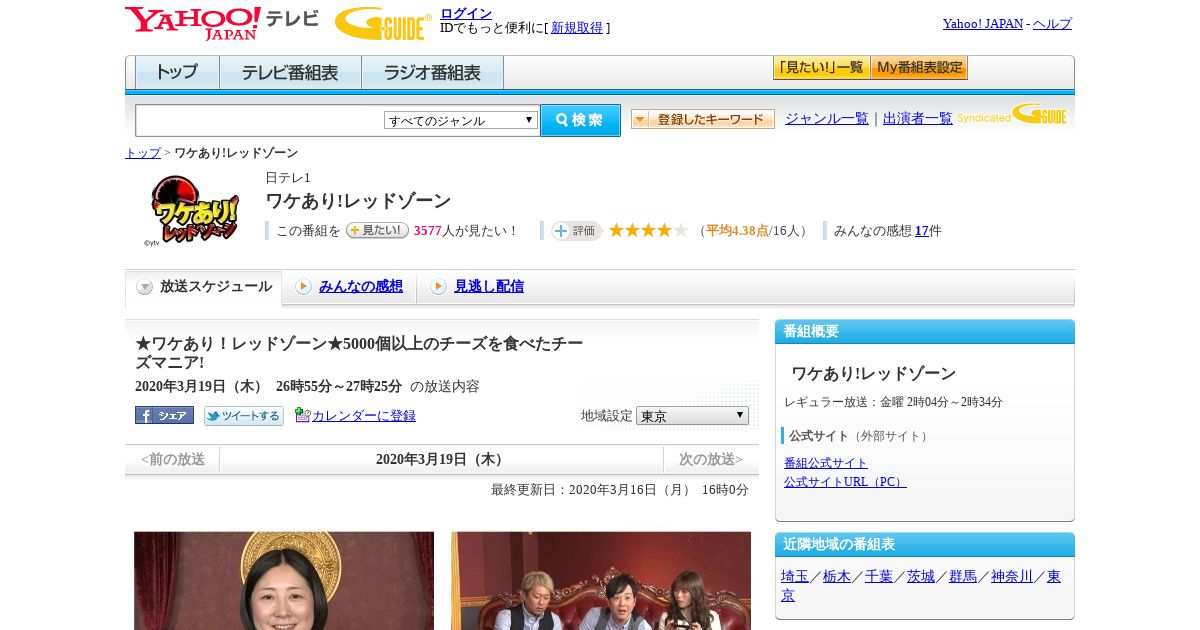
Task: Click the woman with halo thumbnail
Action: click(284, 580)
